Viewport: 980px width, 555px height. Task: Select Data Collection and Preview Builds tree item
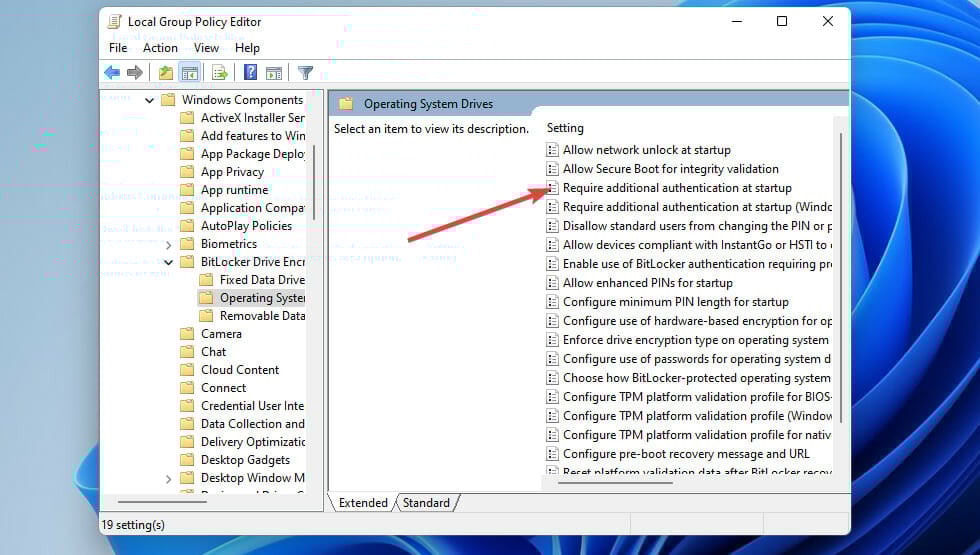(x=252, y=424)
